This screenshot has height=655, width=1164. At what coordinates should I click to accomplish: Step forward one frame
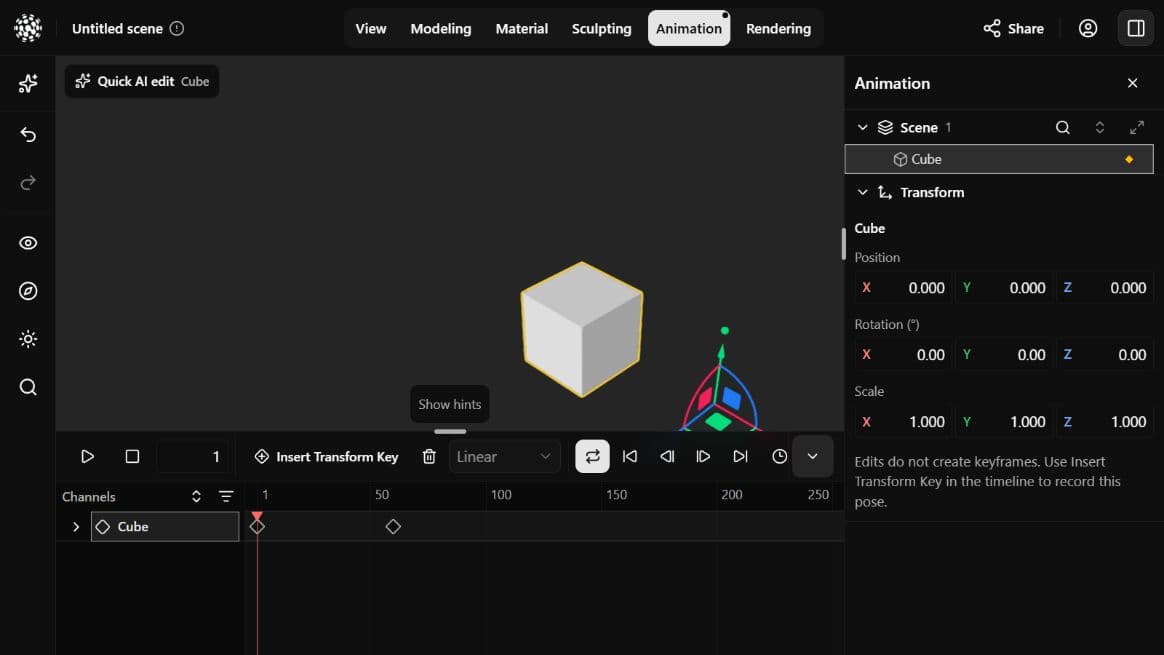703,457
